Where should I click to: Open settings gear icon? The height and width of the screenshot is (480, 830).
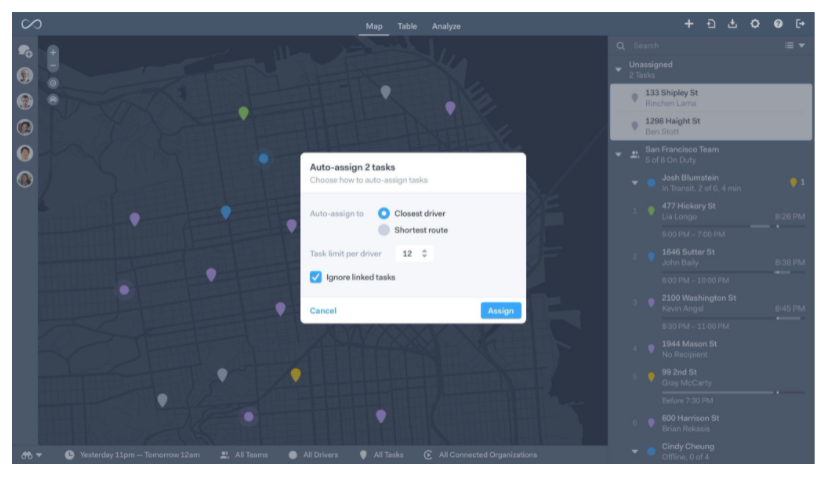755,24
